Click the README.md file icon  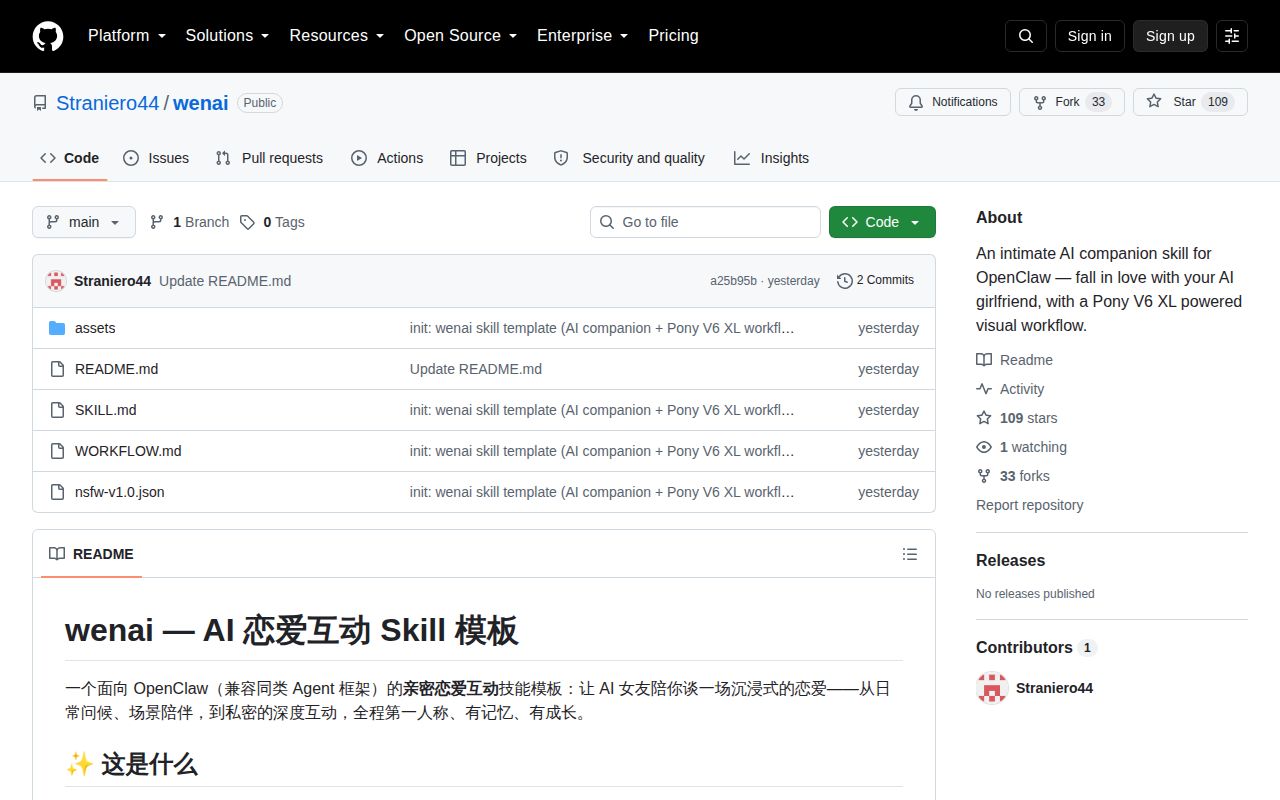[57, 369]
